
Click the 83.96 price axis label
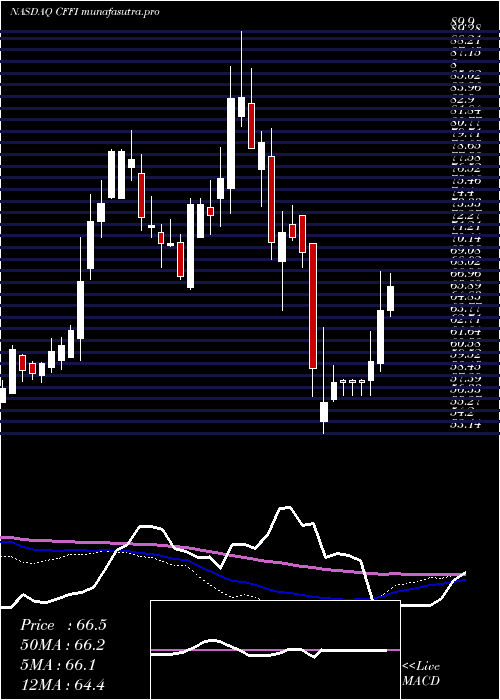pyautogui.click(x=465, y=88)
